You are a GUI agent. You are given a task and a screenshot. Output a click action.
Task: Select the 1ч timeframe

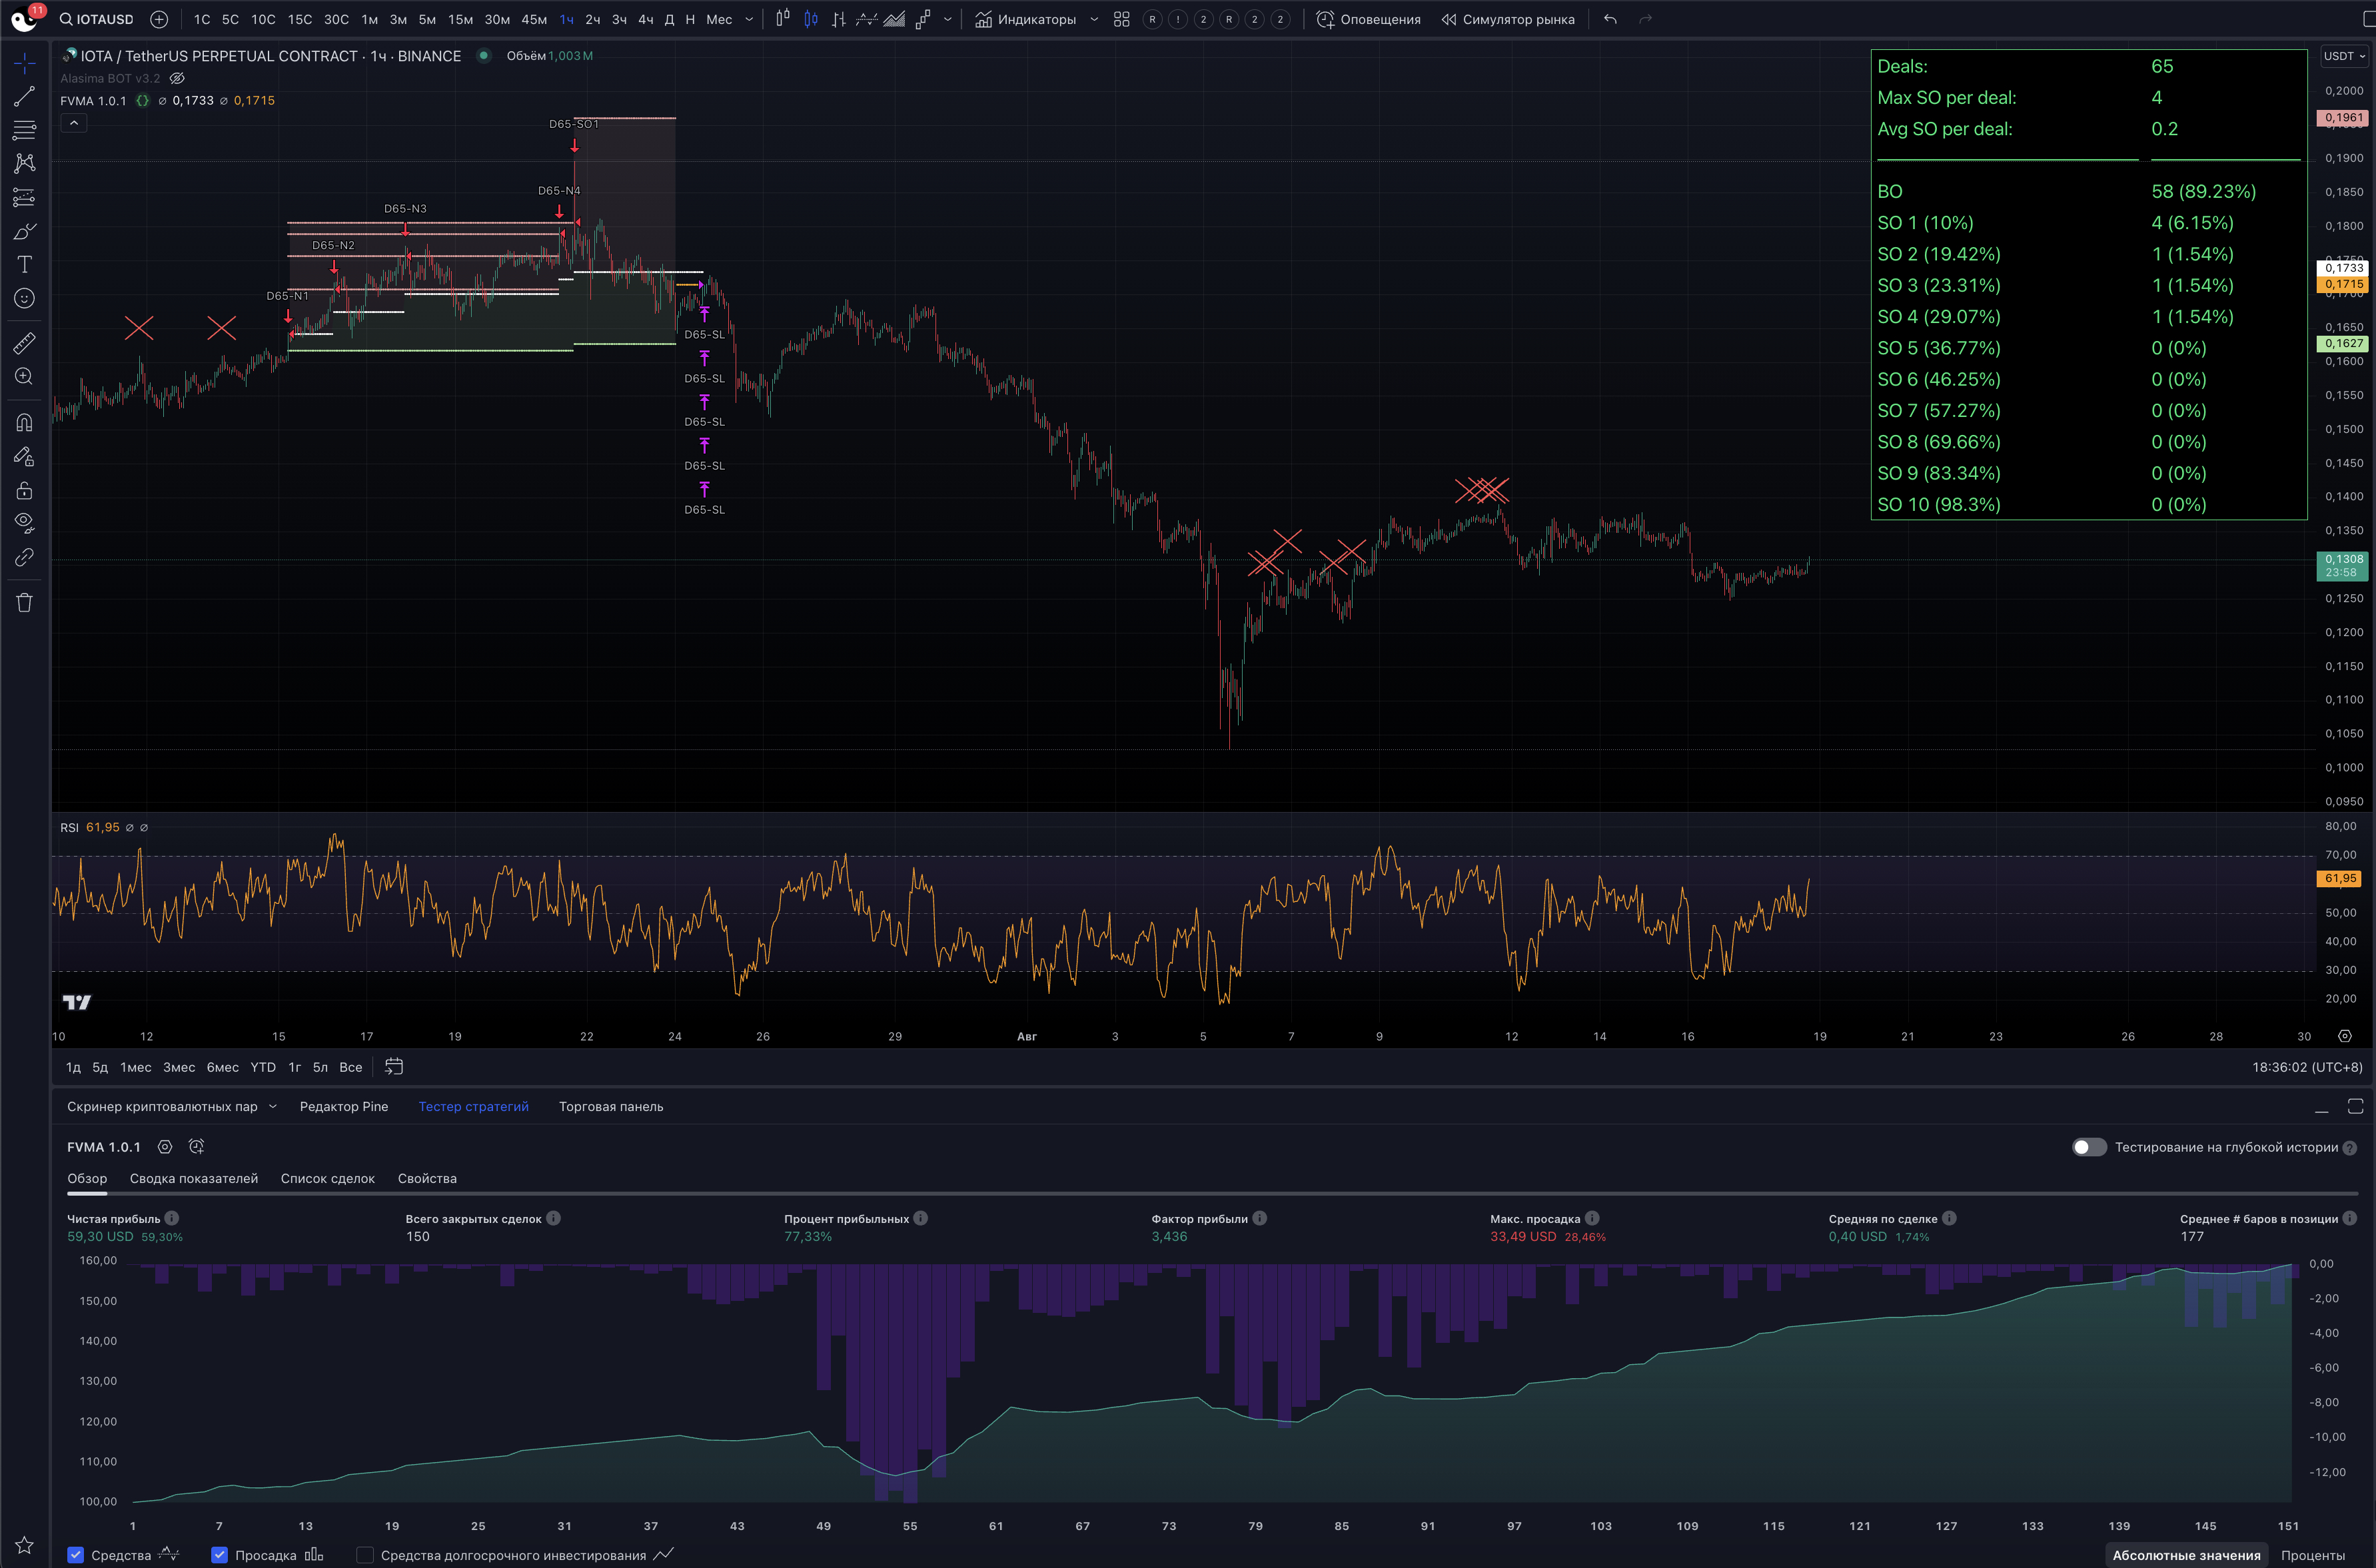tap(567, 19)
